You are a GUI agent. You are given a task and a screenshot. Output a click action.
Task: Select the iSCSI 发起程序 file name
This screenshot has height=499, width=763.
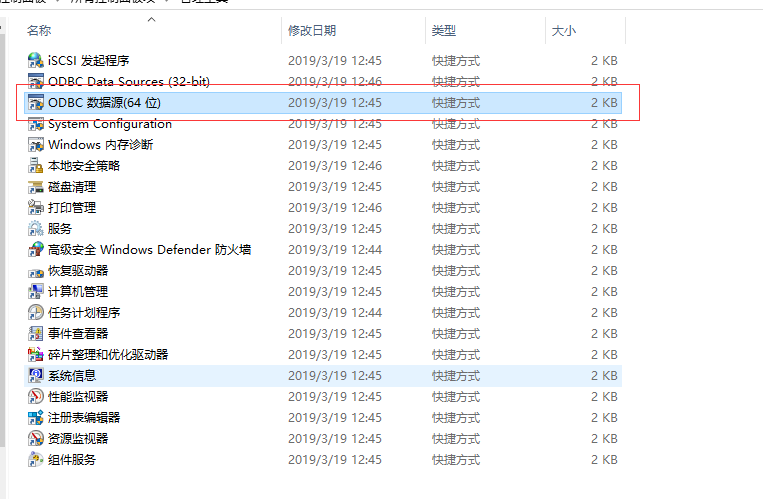coord(89,60)
